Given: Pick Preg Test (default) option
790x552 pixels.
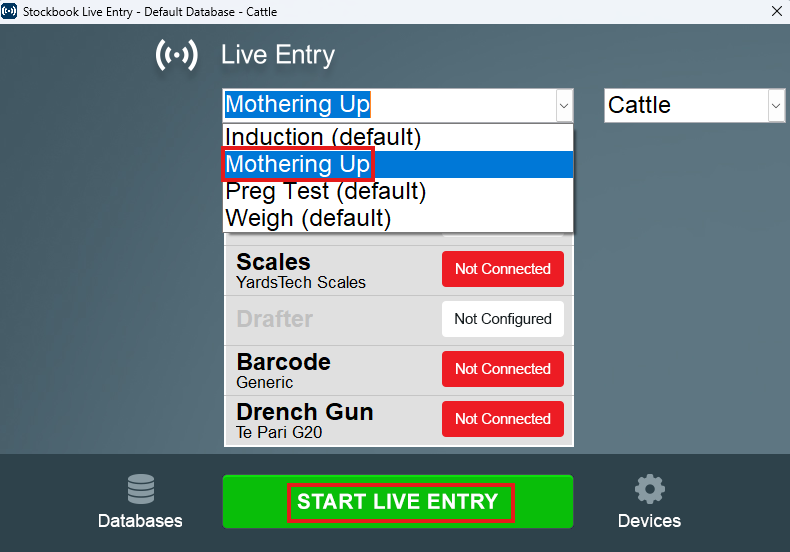Looking at the screenshot, I should 326,191.
